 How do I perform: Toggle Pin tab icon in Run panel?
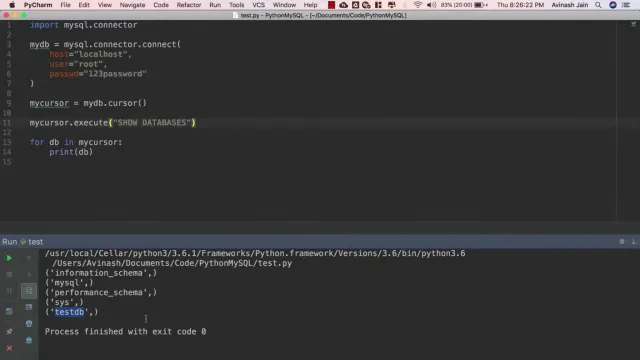(x=9, y=331)
